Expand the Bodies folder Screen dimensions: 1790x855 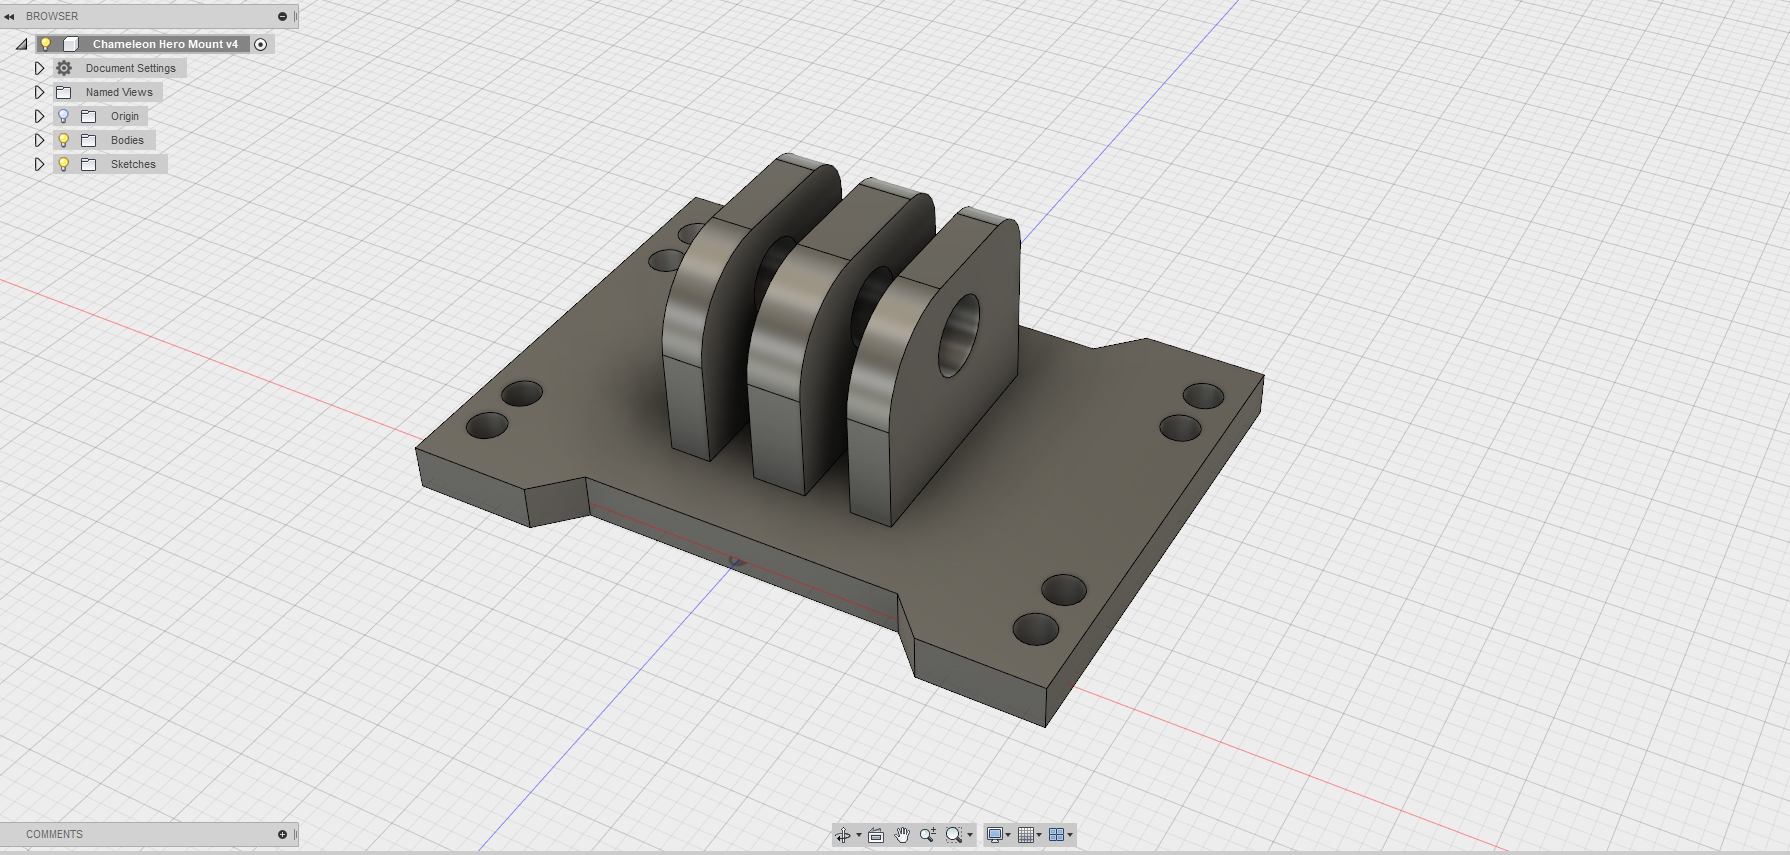pyautogui.click(x=39, y=140)
